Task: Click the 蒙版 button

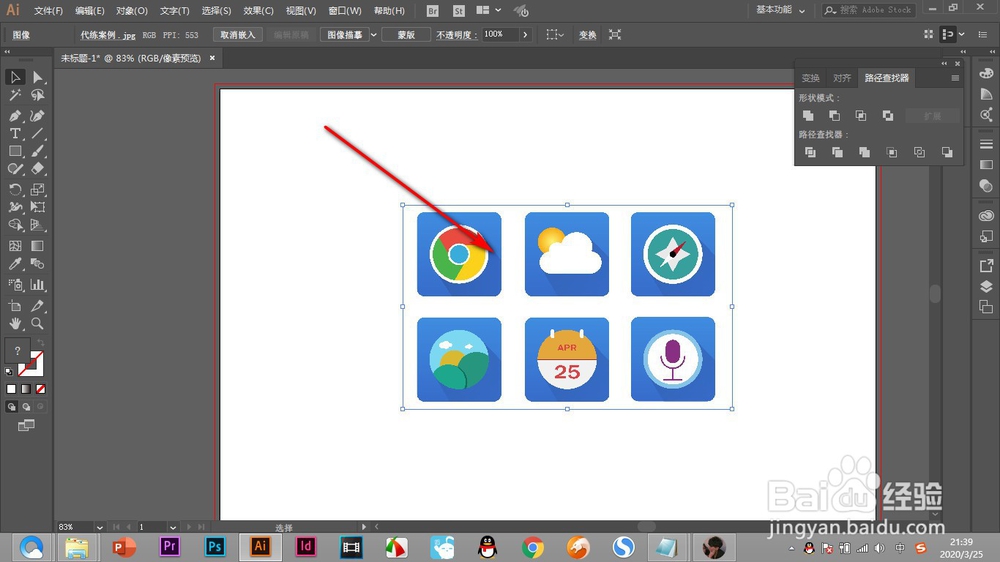Action: [406, 35]
